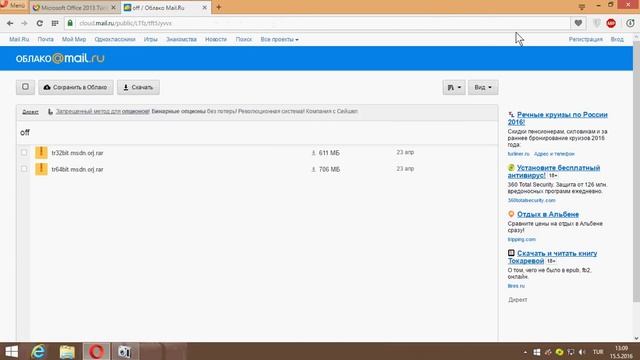
Task: Toggle the select-all checkbox in toolbar
Action: click(x=25, y=87)
